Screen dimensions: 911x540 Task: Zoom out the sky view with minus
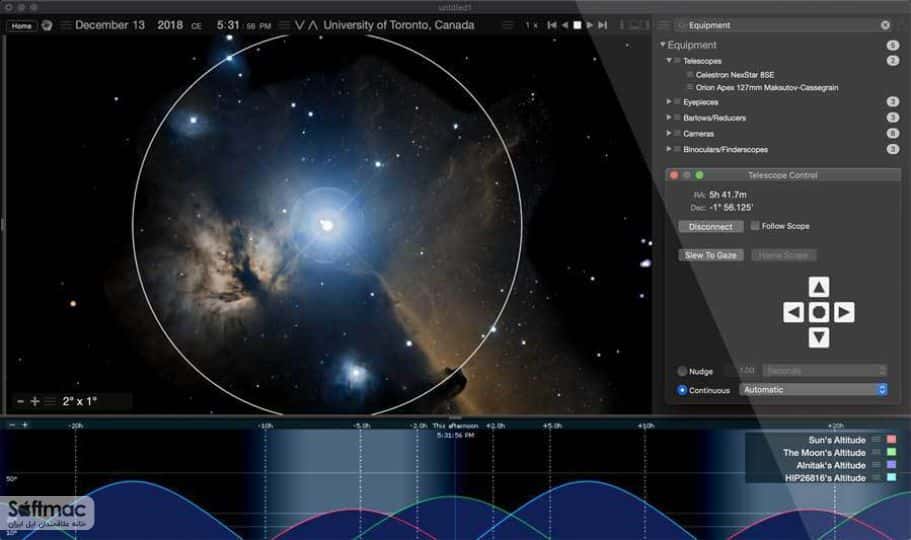click(x=20, y=401)
